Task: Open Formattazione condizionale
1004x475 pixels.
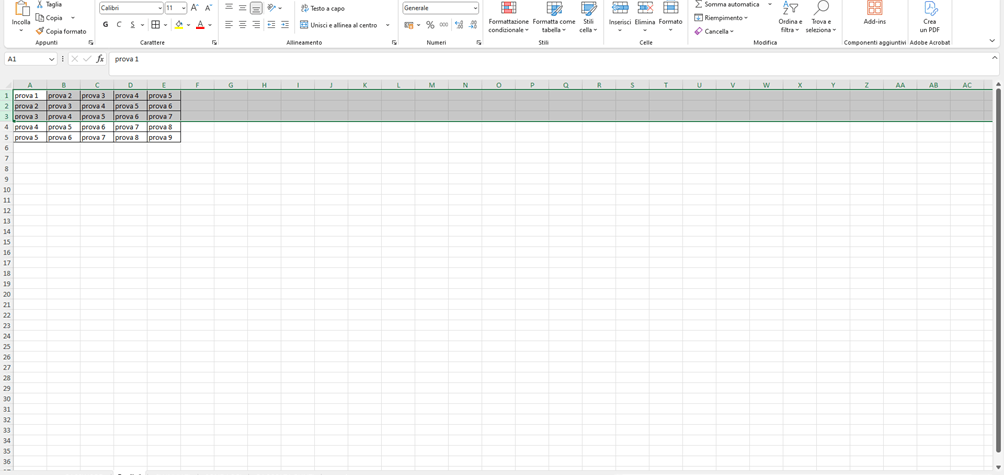Action: coord(508,9)
